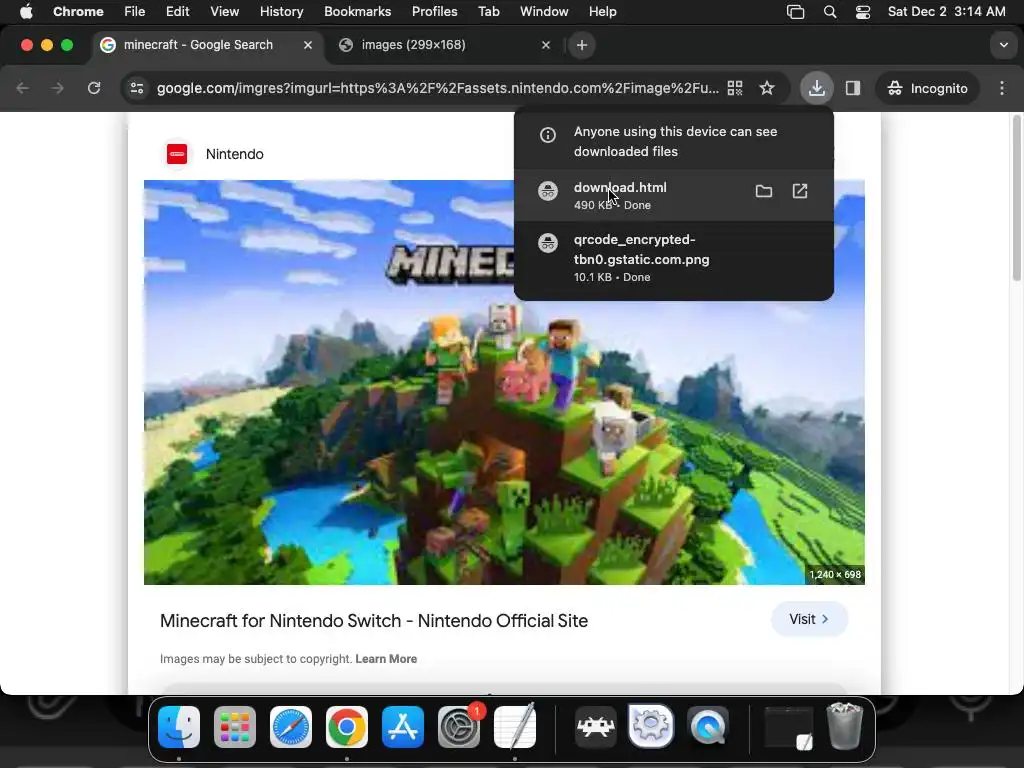The image size is (1024, 768).
Task: Open the Edit menu
Action: (178, 12)
